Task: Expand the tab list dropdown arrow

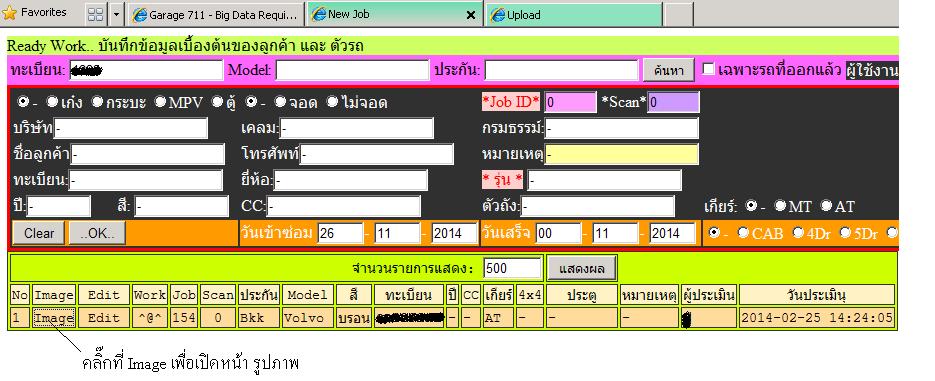Action: pos(116,15)
